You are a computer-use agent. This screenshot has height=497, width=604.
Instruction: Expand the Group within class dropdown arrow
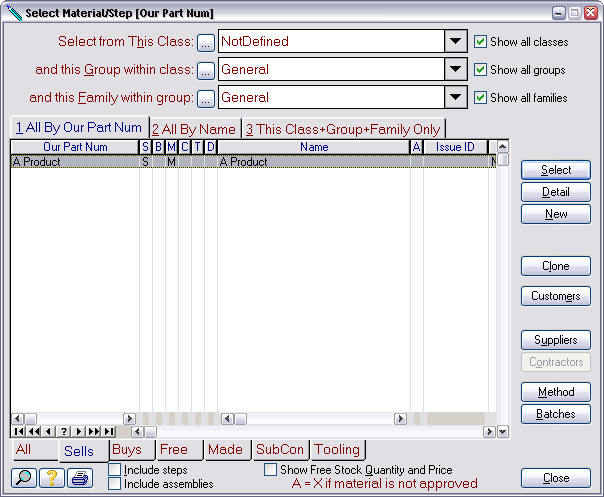click(x=456, y=69)
